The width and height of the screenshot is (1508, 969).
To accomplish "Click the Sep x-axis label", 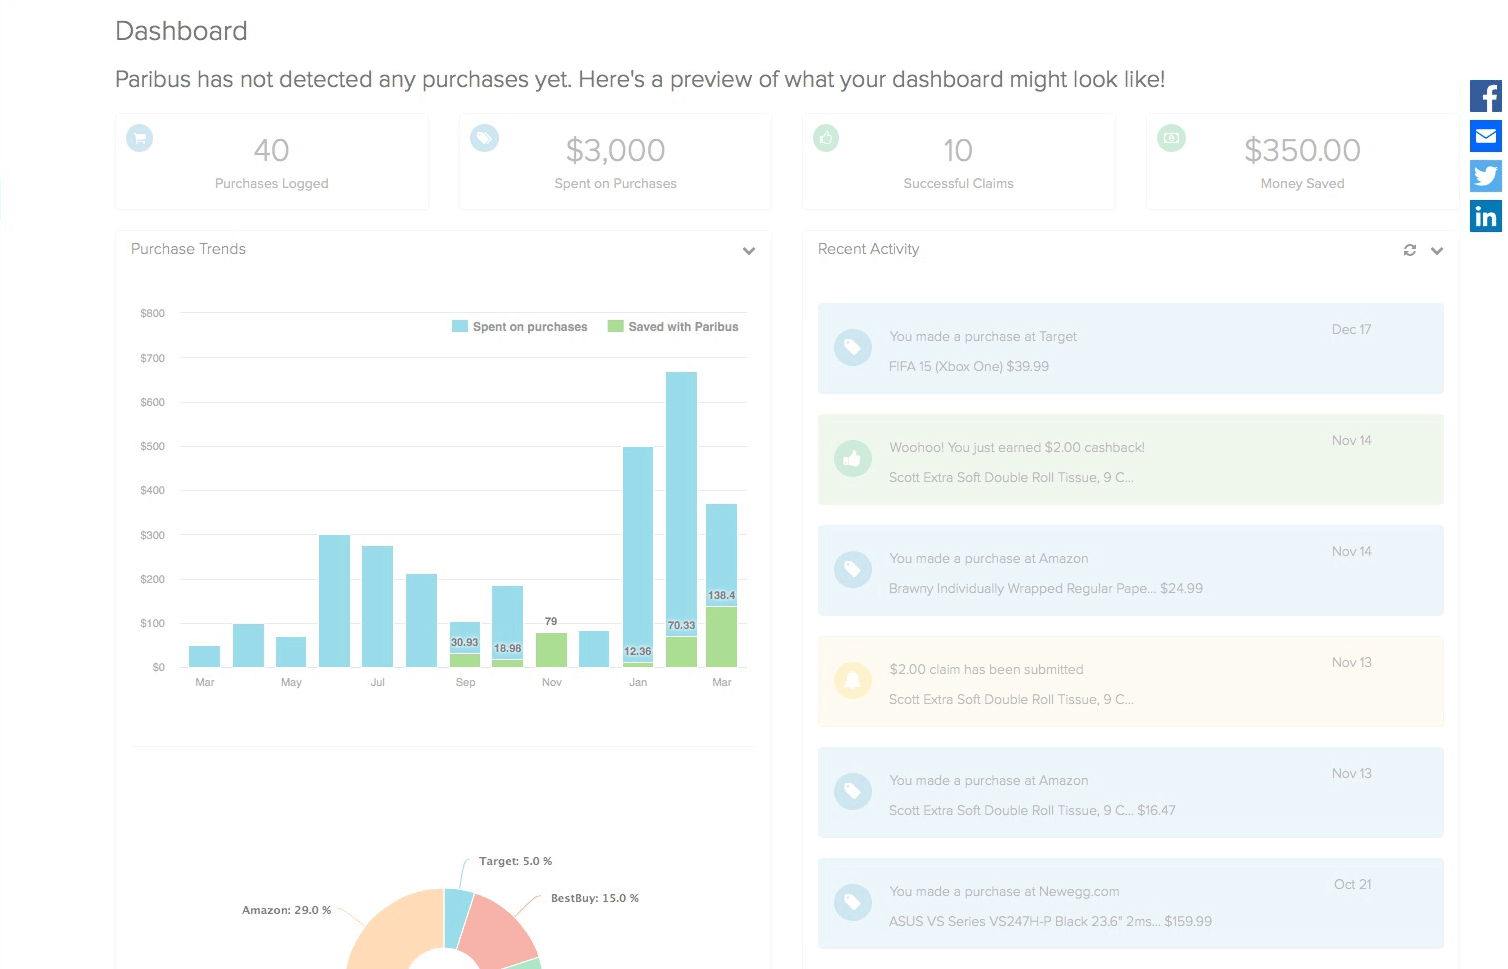I will tap(465, 682).
